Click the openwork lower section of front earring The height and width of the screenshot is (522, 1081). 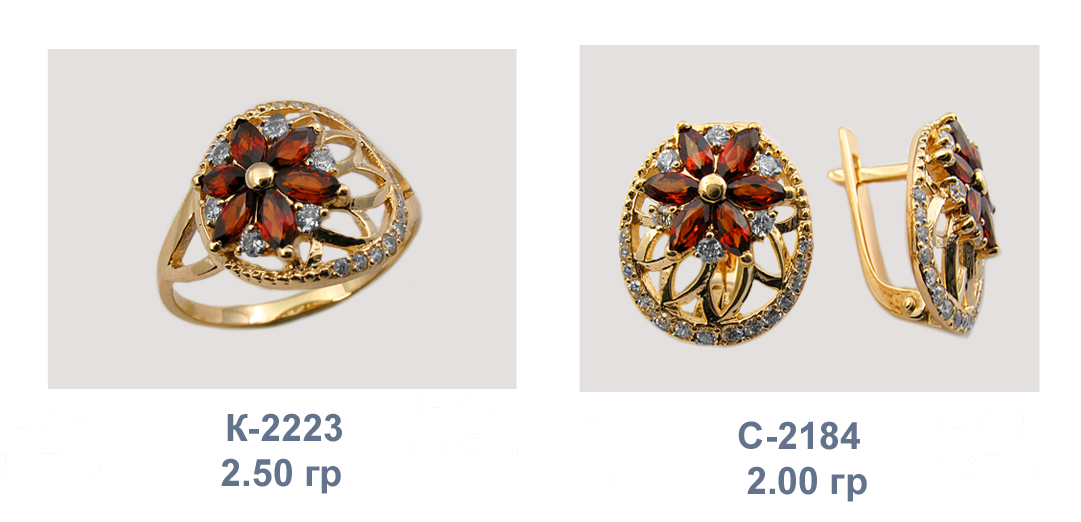pos(717,290)
